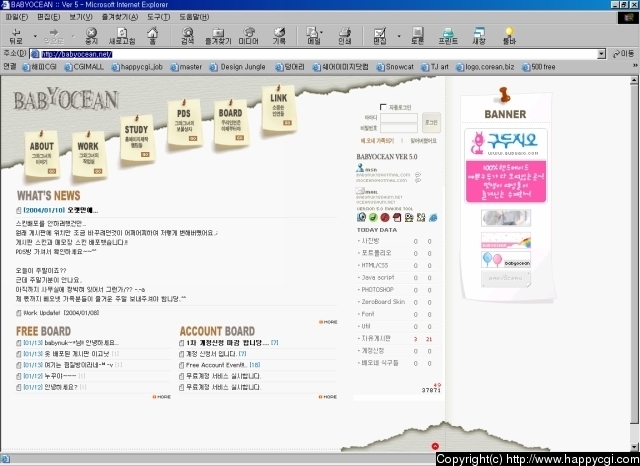This screenshot has height=466, width=640.
Task: Click the Forward arrow toolbar button
Action: 53,36
